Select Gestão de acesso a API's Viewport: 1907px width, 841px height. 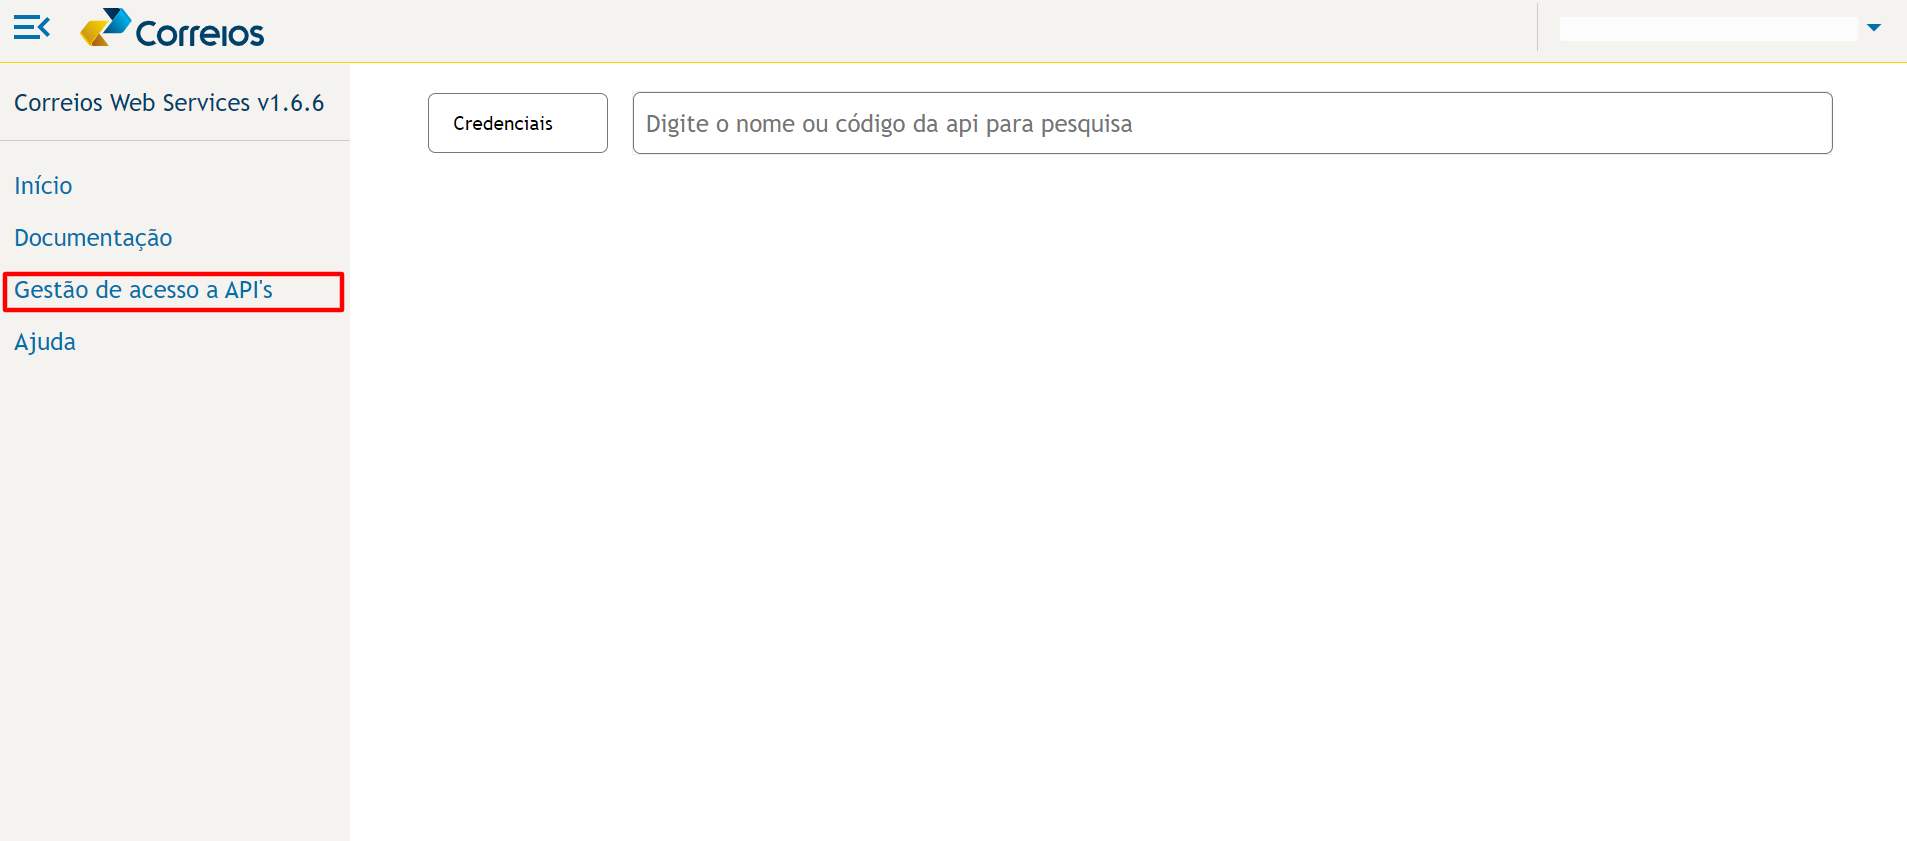pos(143,290)
